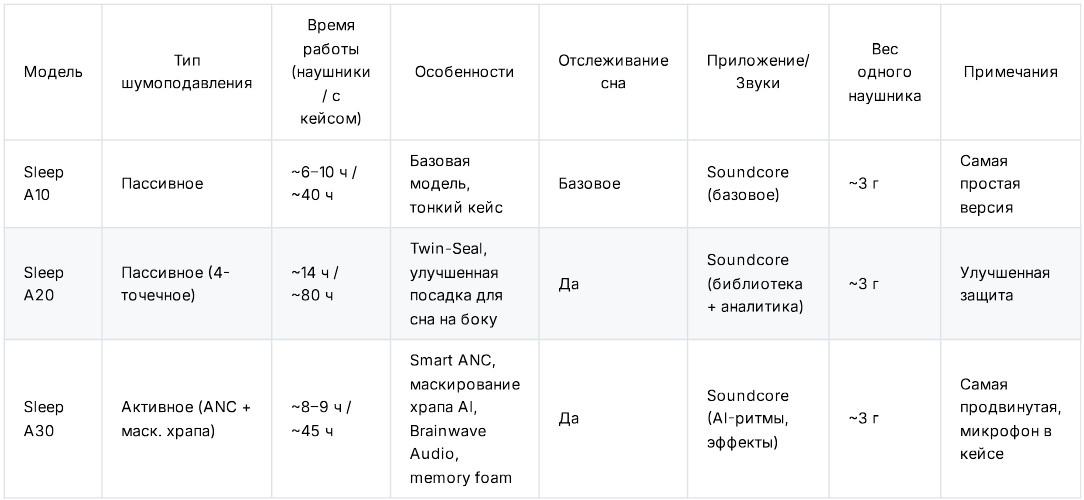Select the "Sleep A20" model cell
This screenshot has width=1084, height=500.
pyautogui.click(x=44, y=284)
